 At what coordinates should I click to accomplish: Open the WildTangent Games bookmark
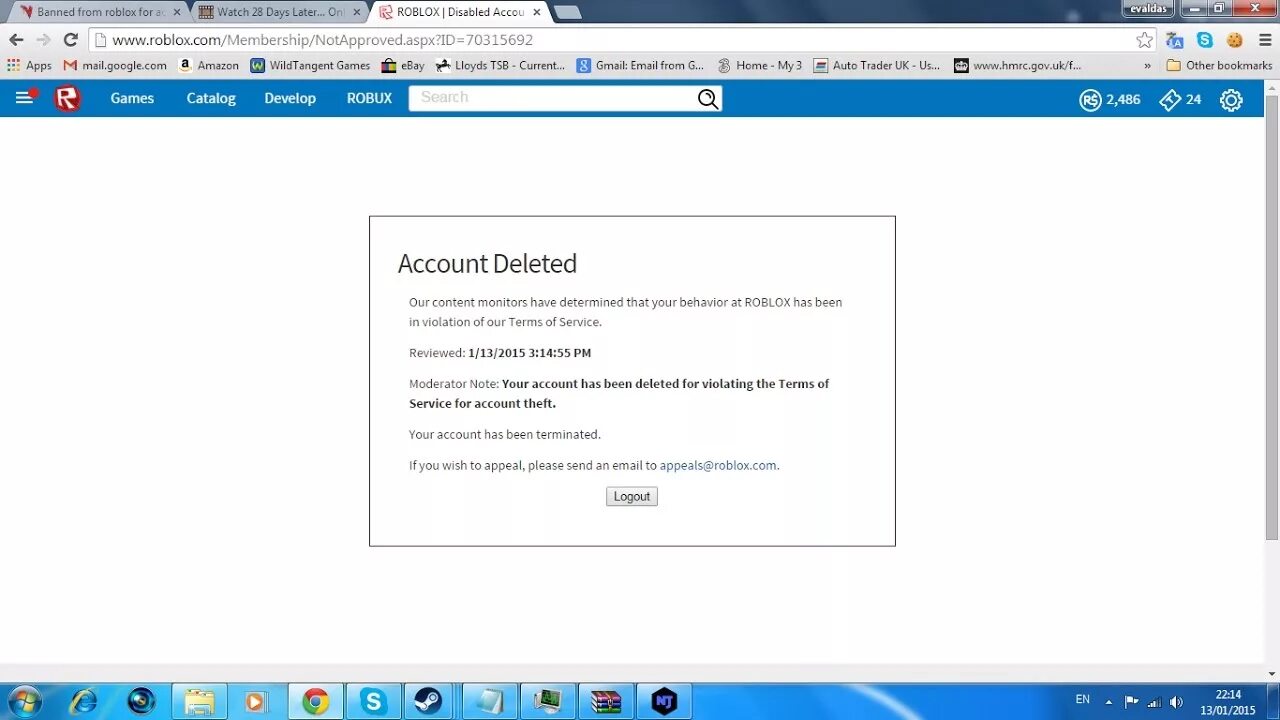[x=310, y=65]
